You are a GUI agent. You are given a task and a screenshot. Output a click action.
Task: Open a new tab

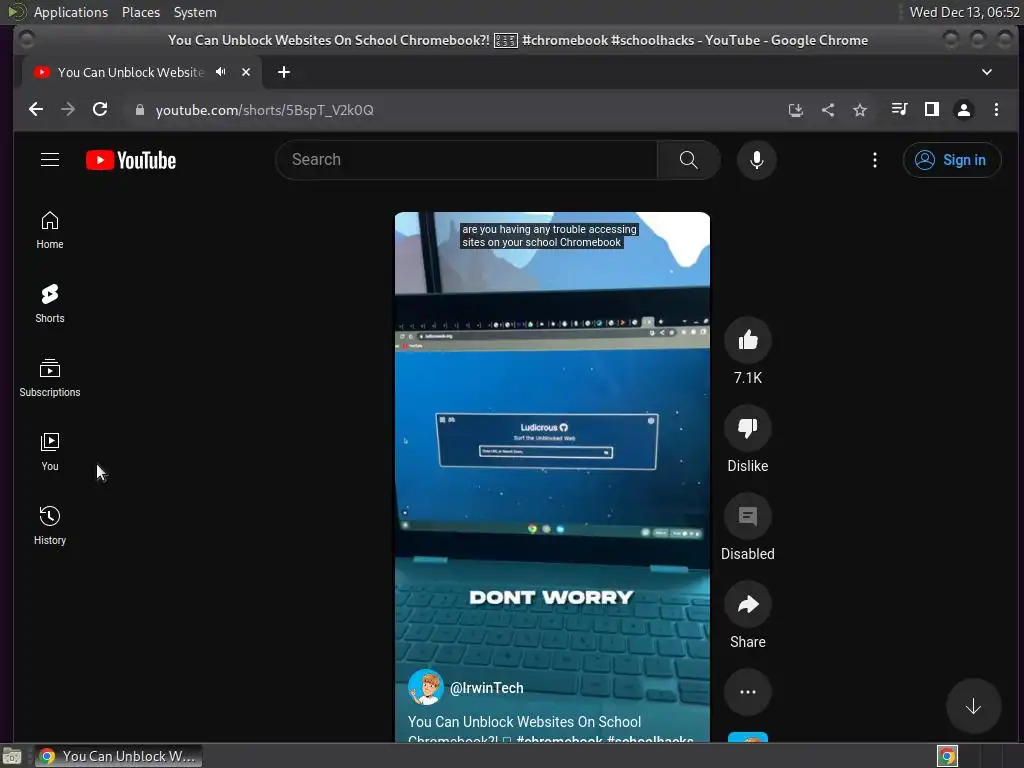[x=283, y=72]
